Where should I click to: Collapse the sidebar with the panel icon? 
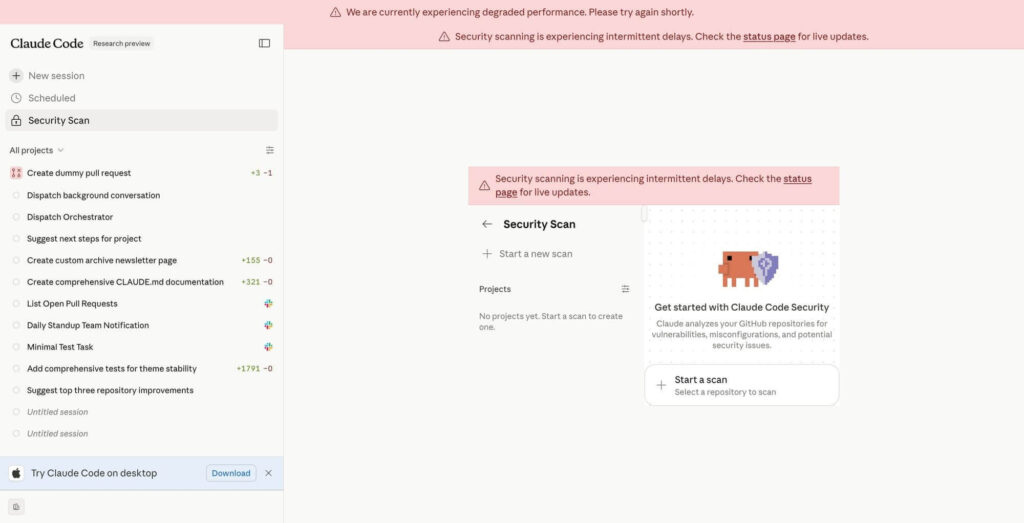pos(264,43)
